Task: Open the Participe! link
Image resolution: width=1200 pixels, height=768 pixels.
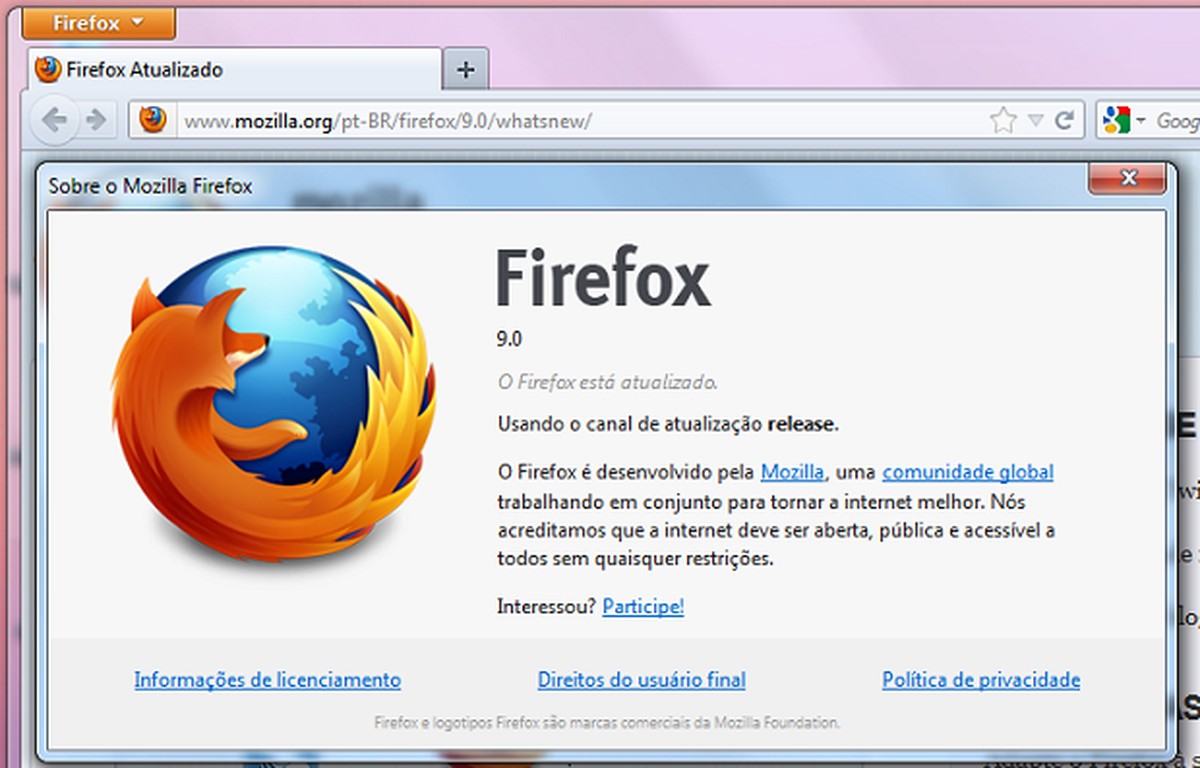Action: [x=643, y=606]
